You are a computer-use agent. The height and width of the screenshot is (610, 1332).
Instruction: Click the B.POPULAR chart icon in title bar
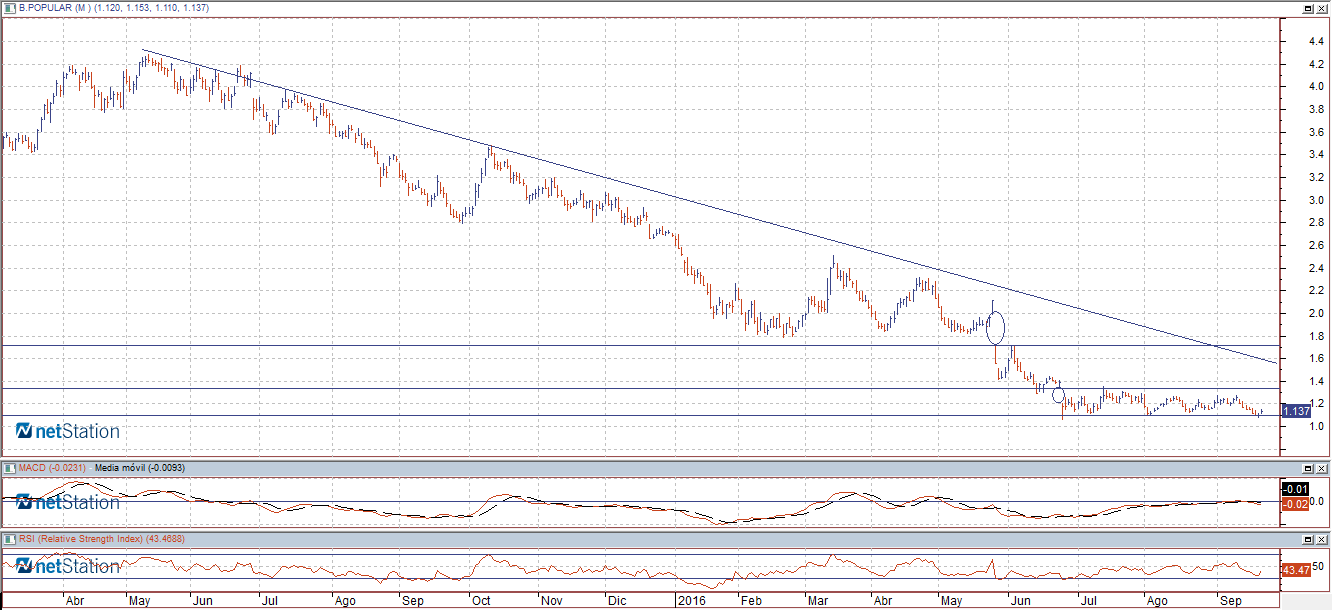point(10,7)
